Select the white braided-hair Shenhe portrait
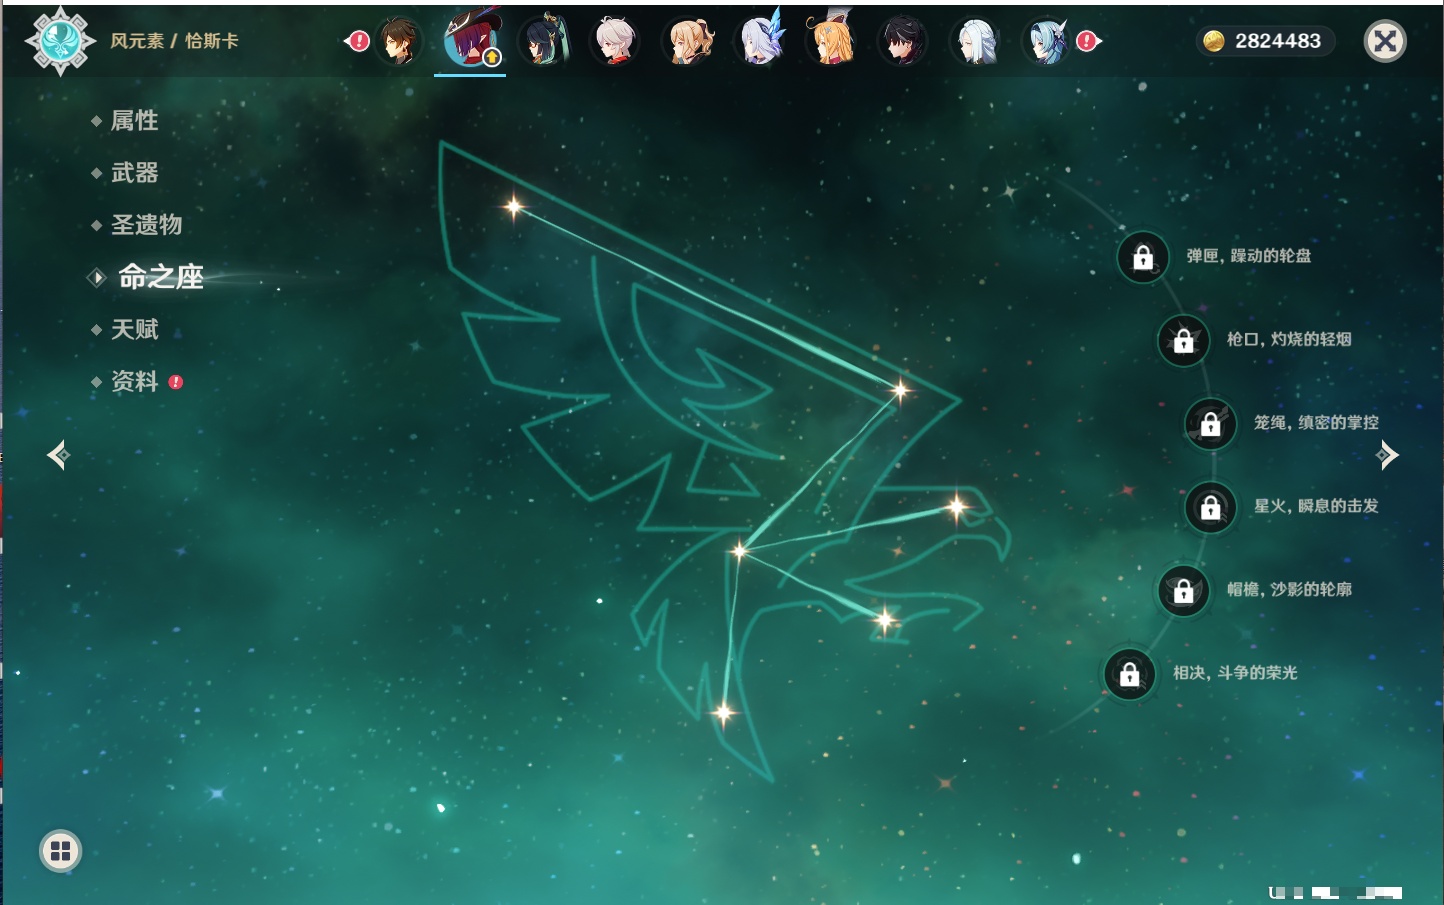 point(977,41)
